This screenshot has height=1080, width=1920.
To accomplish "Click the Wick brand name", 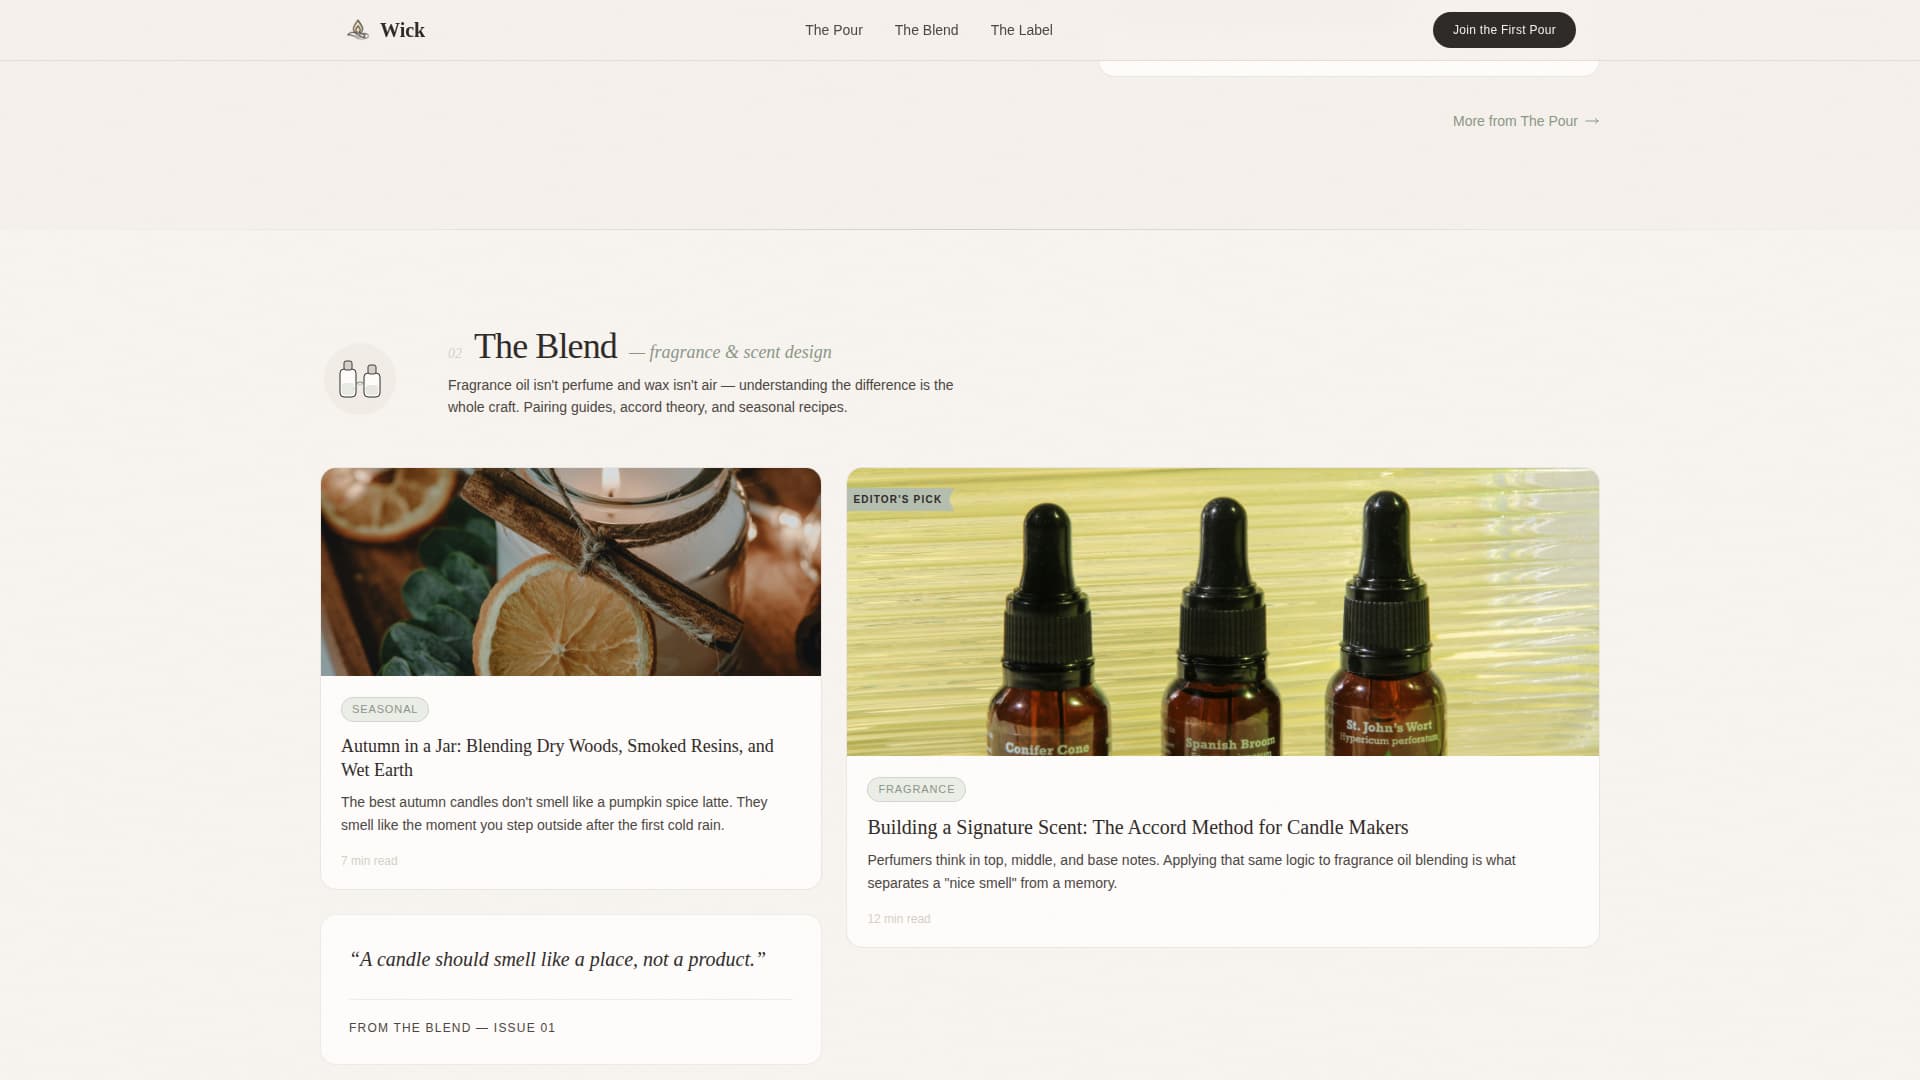I will (402, 30).
